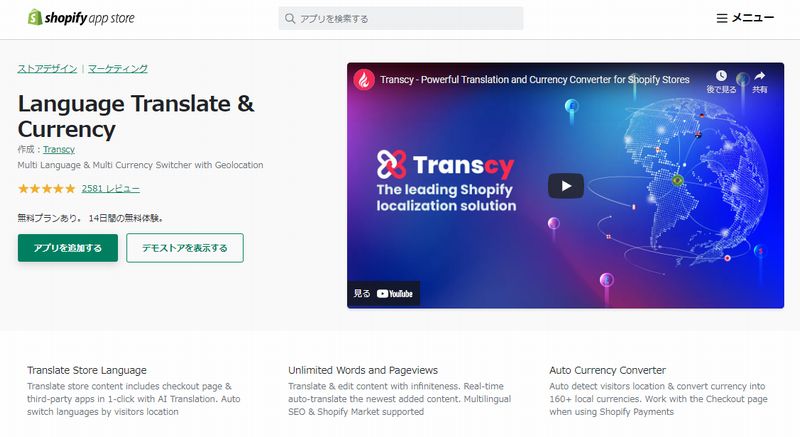800x437 pixels.
Task: Click the Shopify app store logo
Action: 81,18
